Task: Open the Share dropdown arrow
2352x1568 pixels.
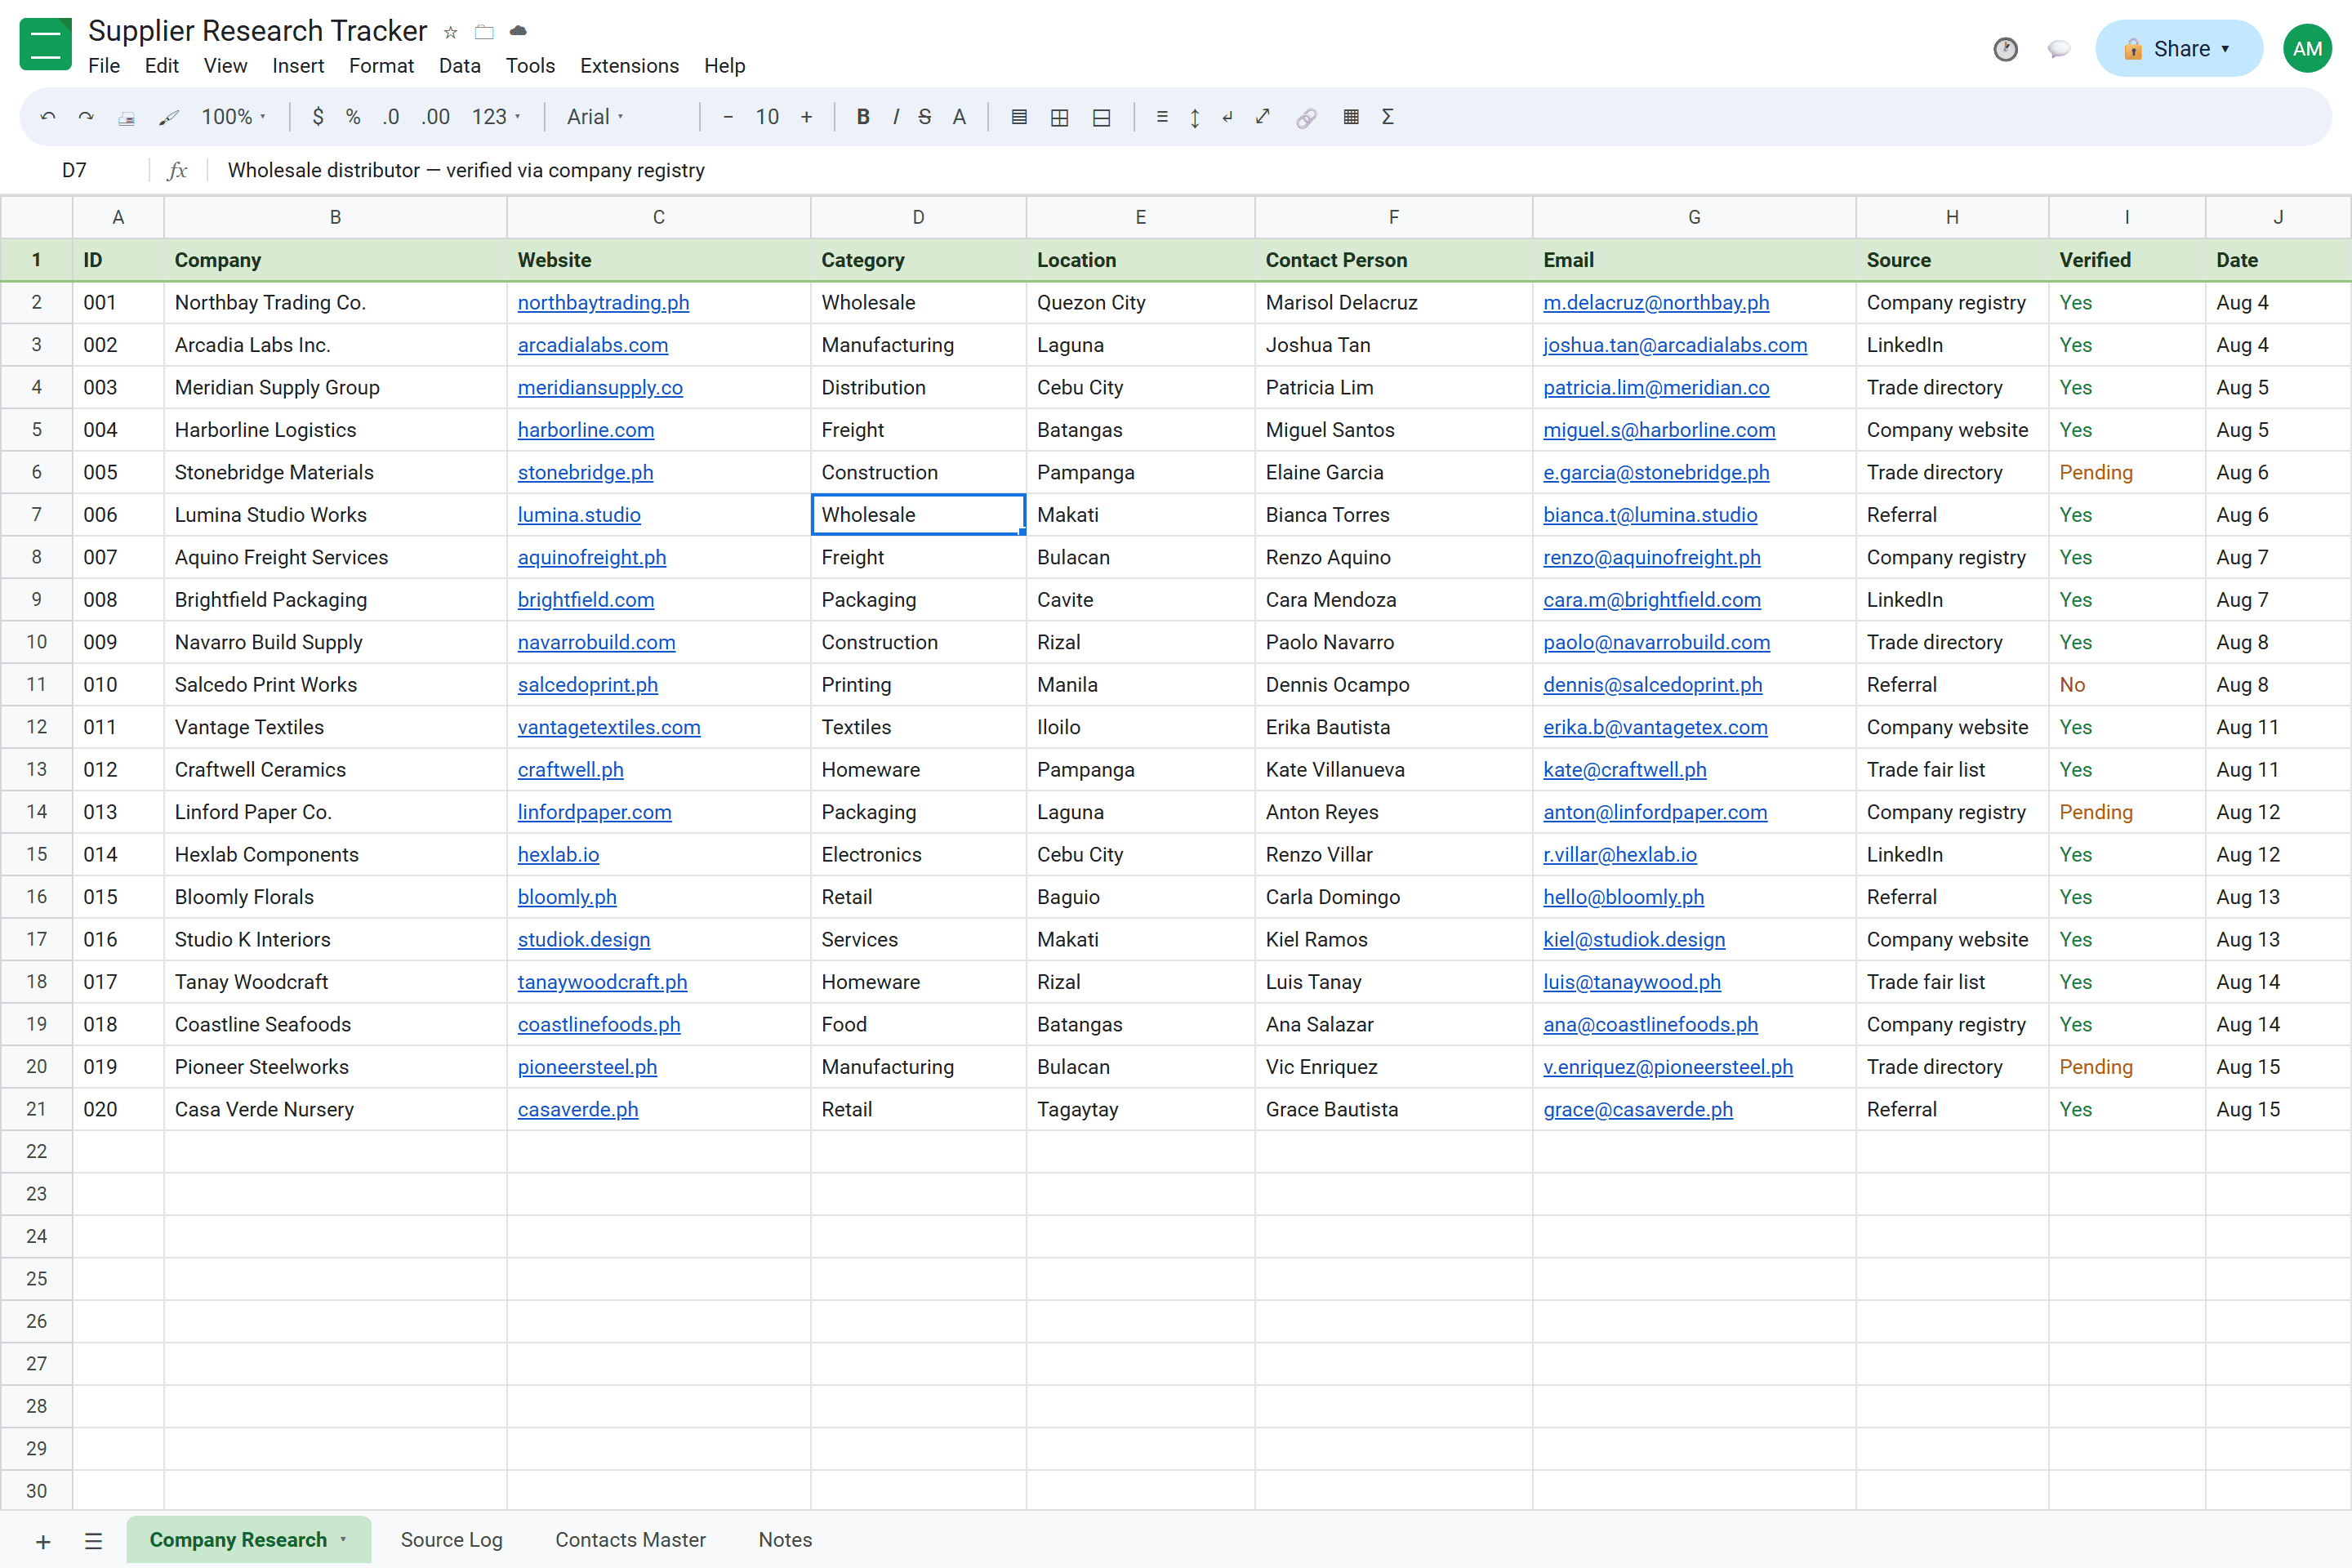Action: pyautogui.click(x=2225, y=49)
